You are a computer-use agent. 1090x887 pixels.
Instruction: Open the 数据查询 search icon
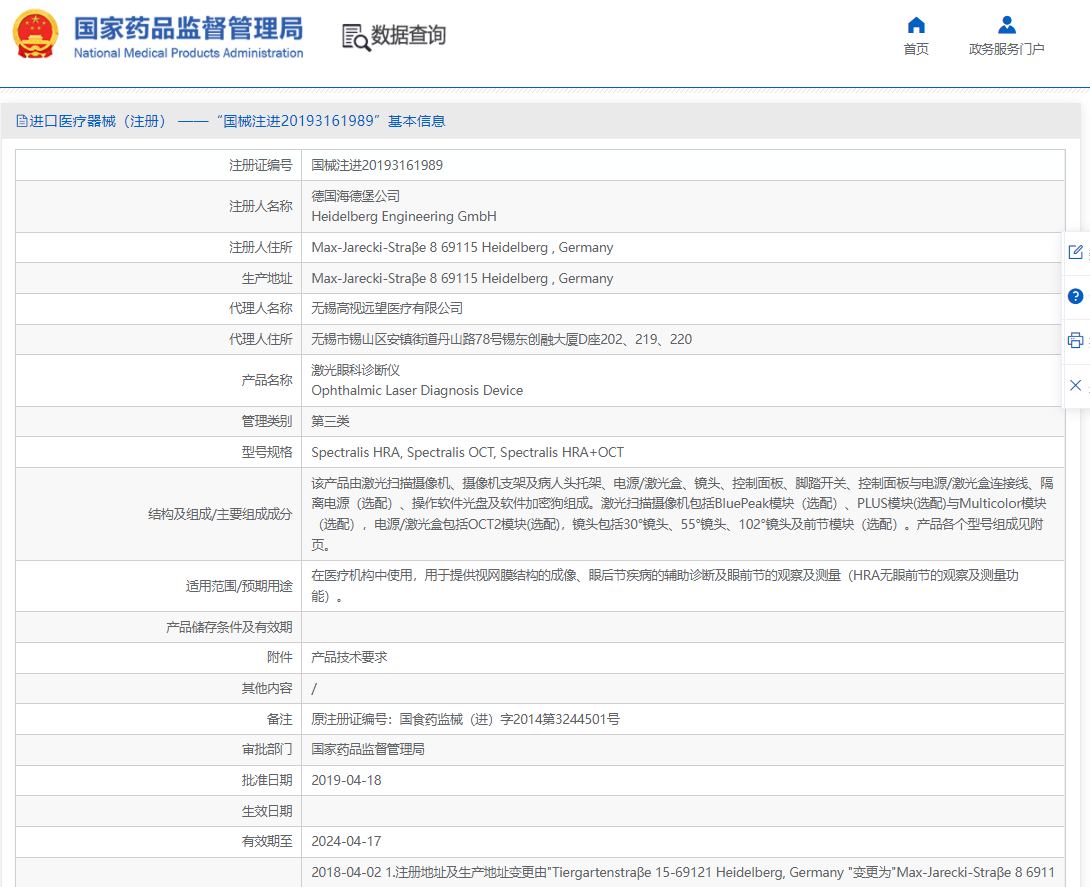(356, 38)
